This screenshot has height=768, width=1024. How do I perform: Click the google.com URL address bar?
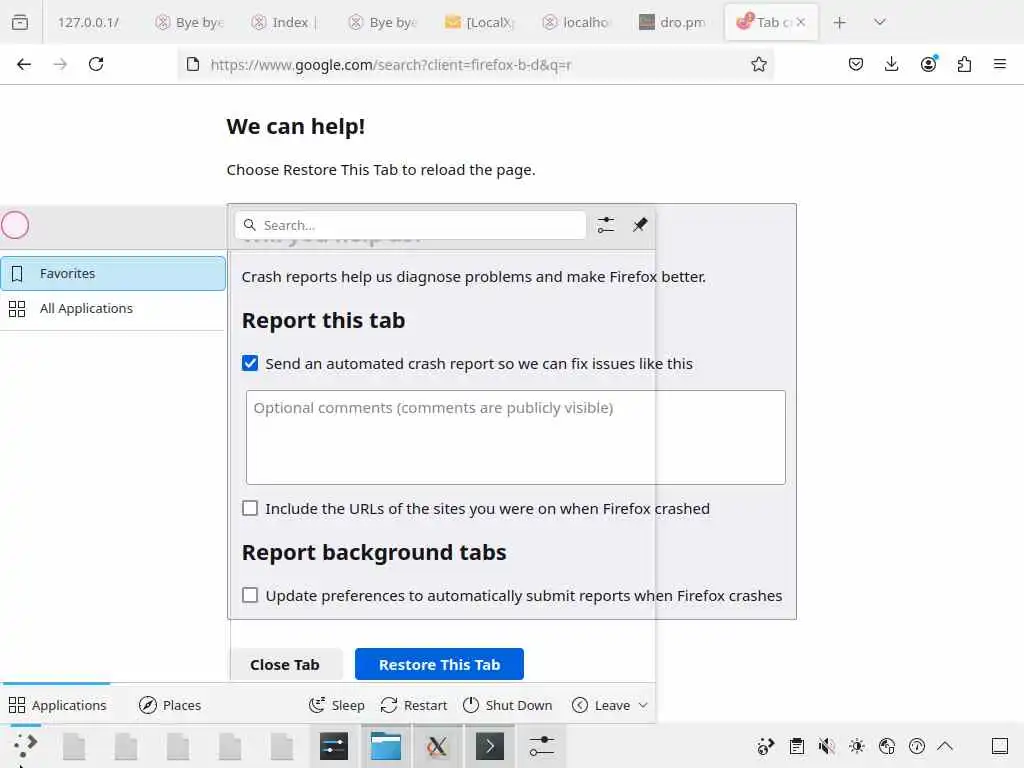pos(475,64)
